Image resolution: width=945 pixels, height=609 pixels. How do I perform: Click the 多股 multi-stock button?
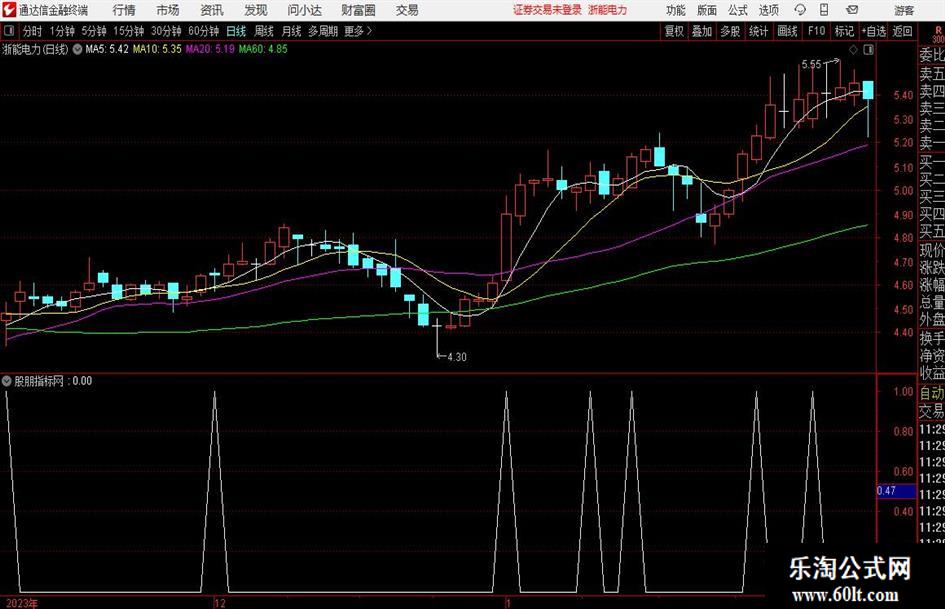coord(730,31)
